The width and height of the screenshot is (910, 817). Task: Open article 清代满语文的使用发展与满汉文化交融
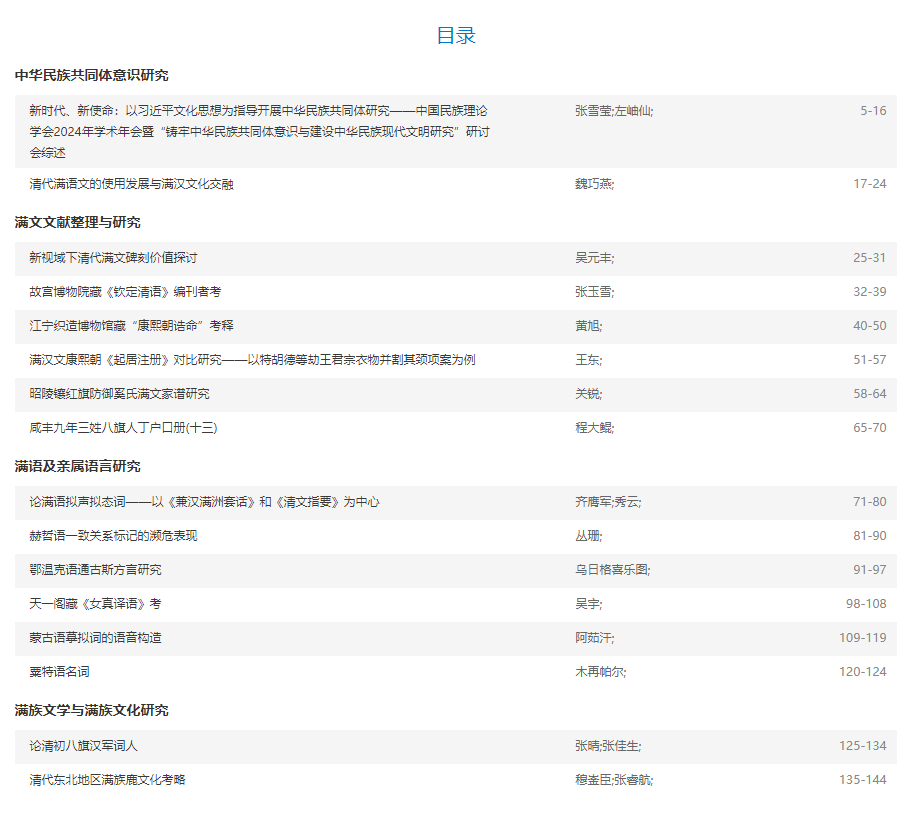click(131, 184)
